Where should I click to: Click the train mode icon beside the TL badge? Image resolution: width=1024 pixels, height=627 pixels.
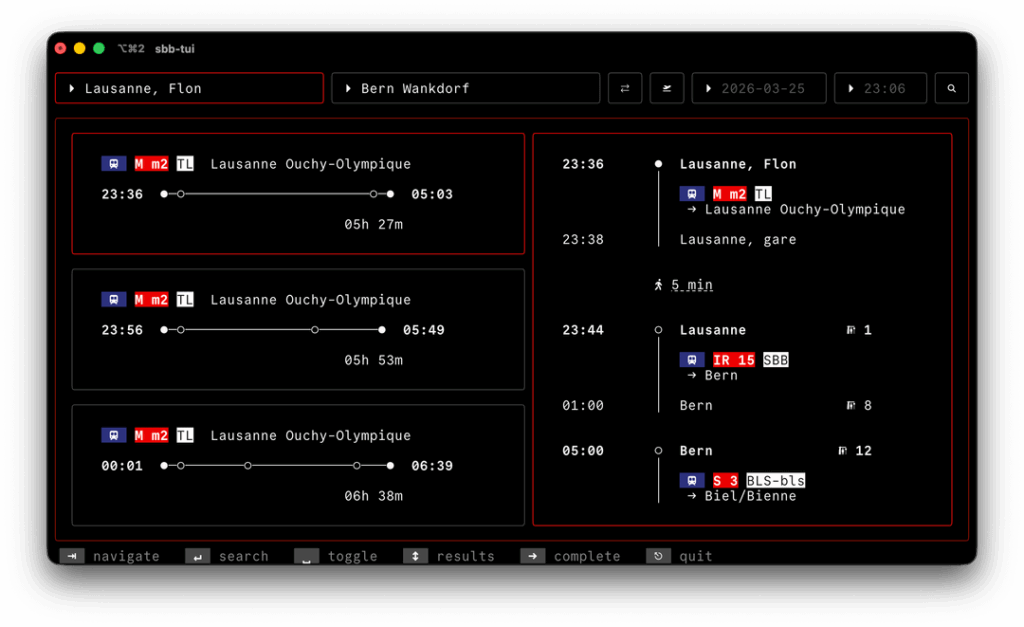click(x=113, y=163)
